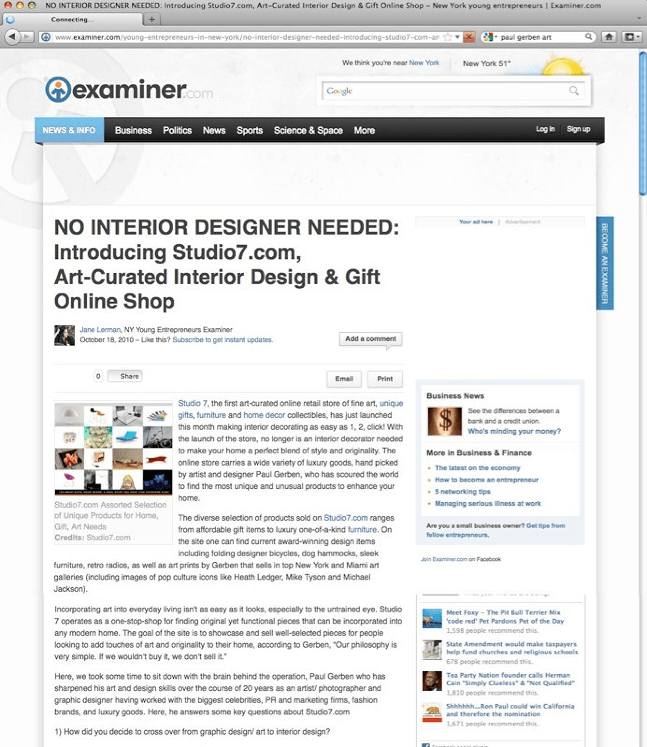The height and width of the screenshot is (747, 647).
Task: Click the Meet Foxy story thumbnail
Action: tap(432, 618)
